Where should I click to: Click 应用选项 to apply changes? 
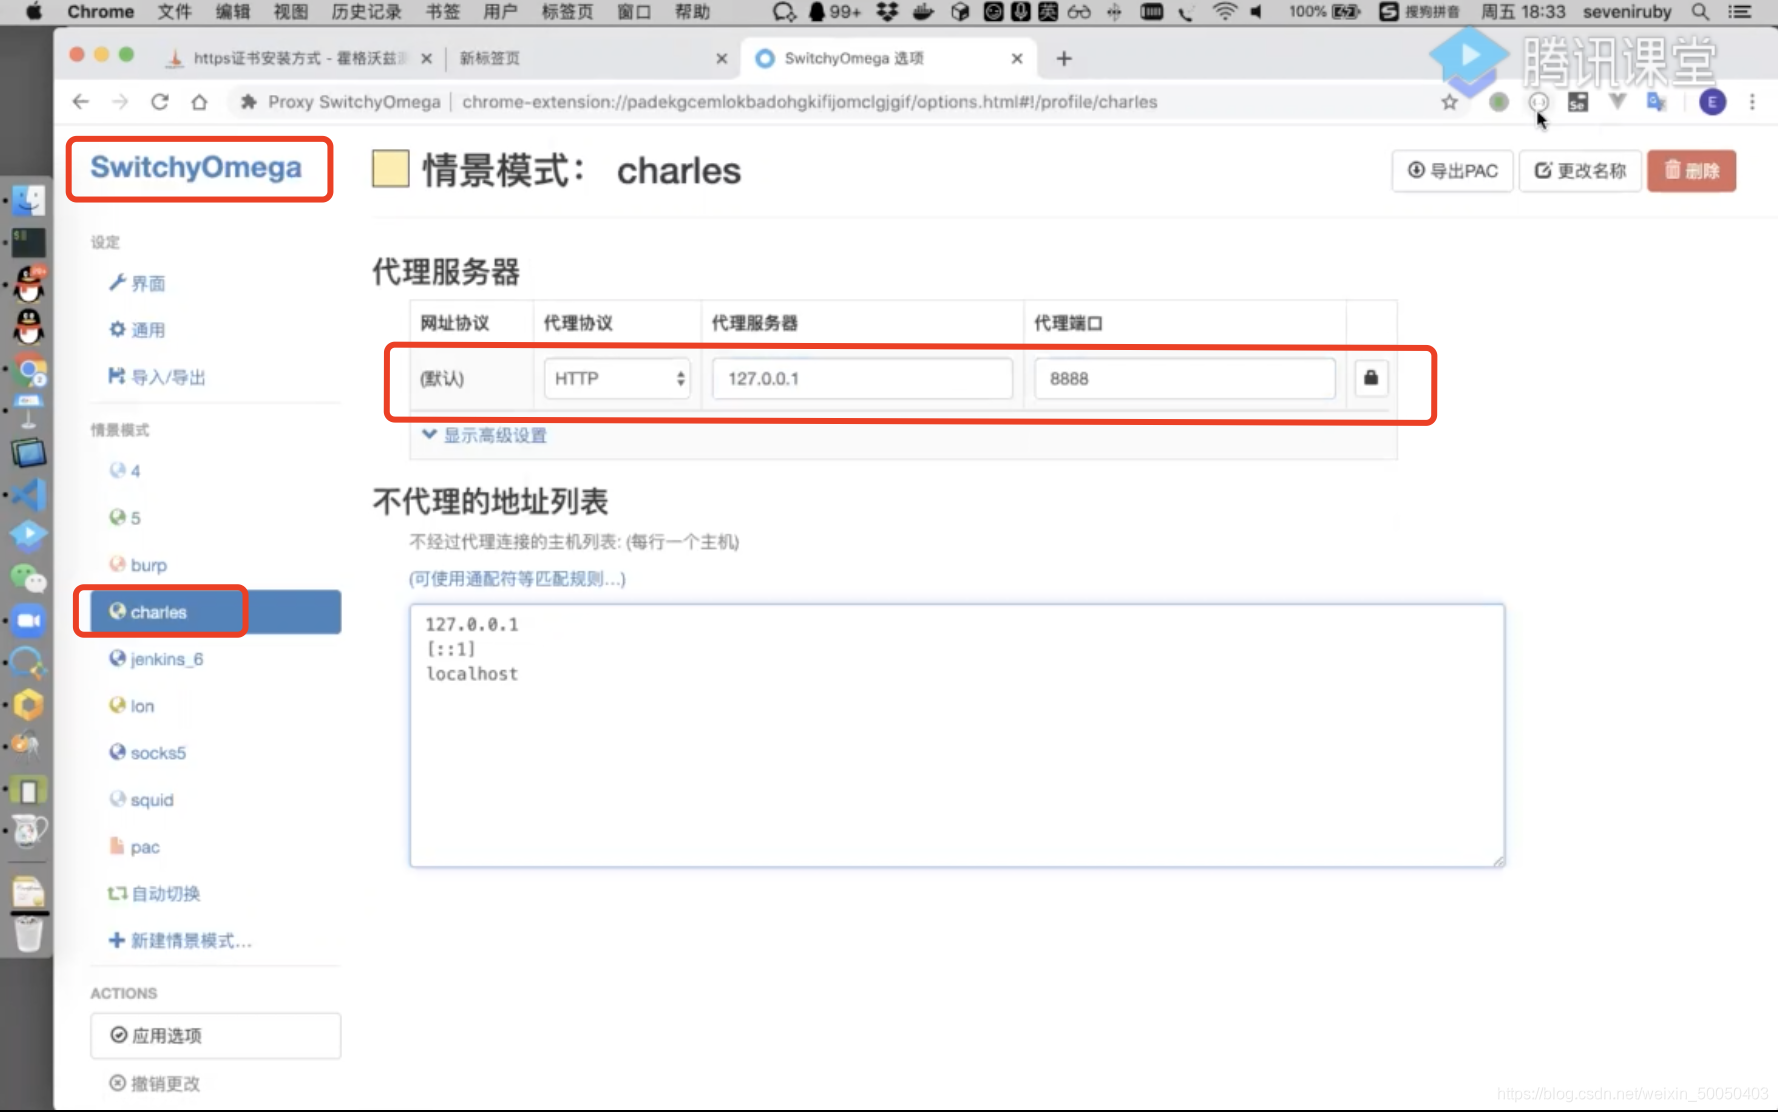tap(215, 1036)
